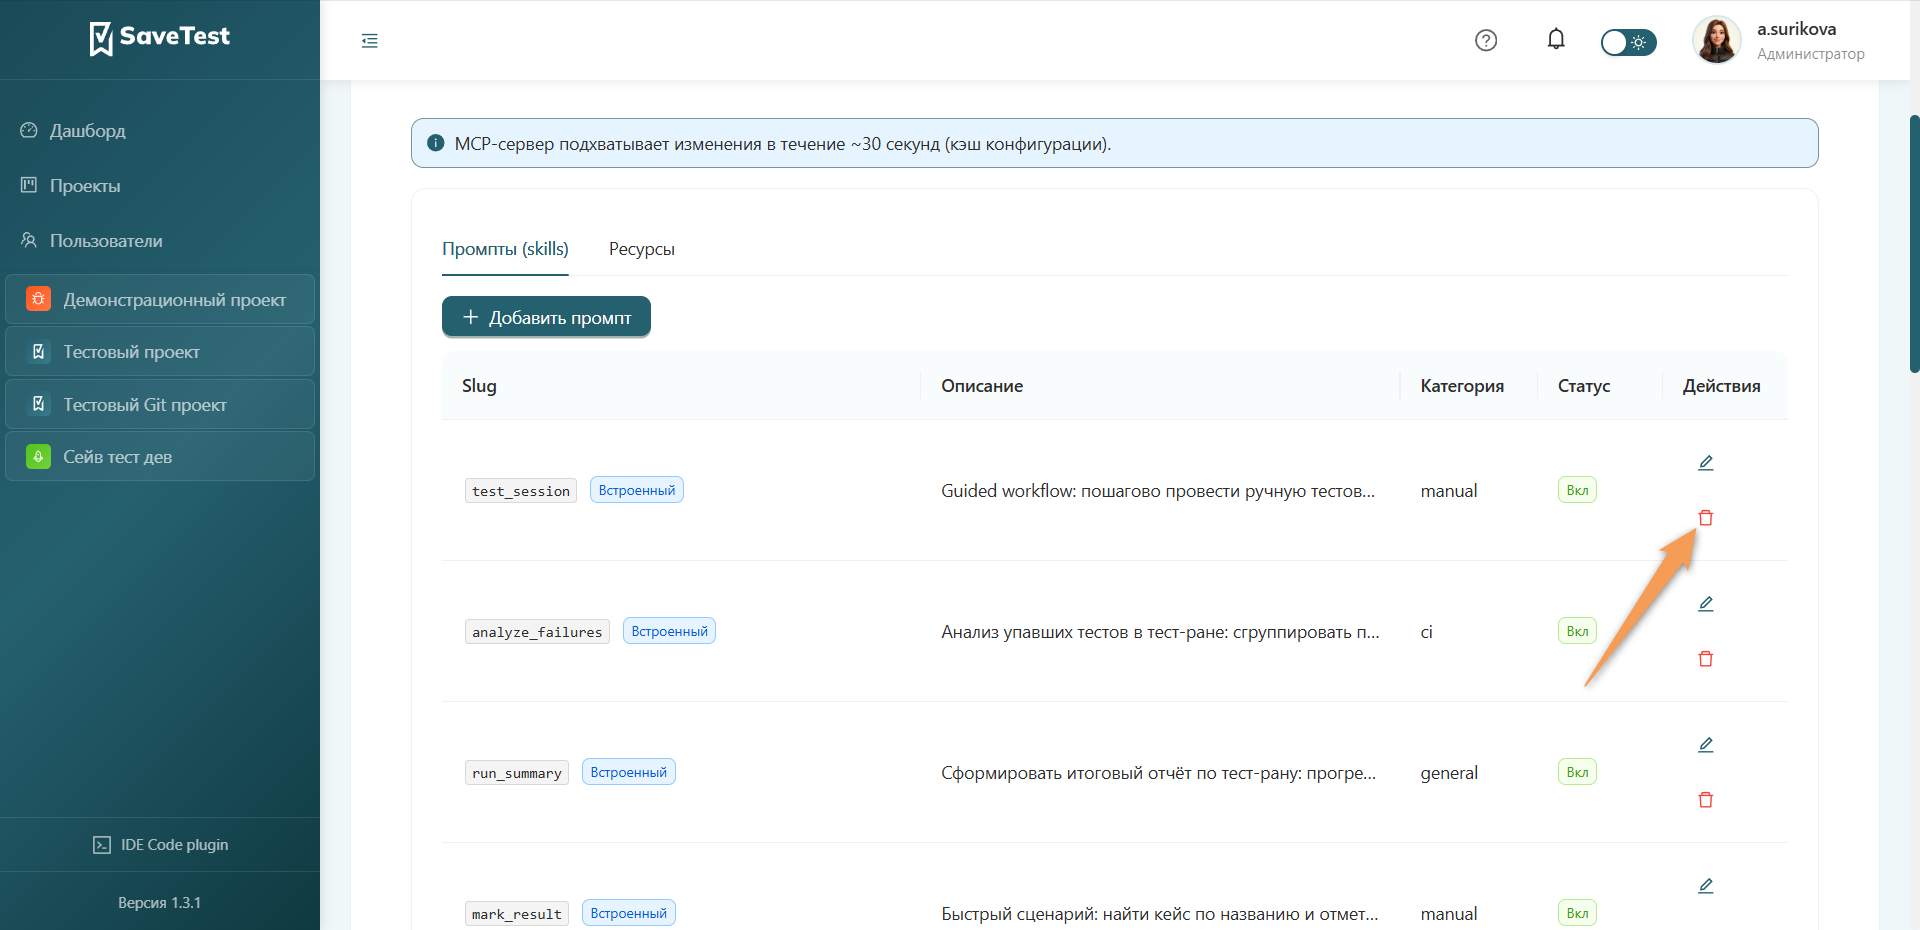
Task: Collapse sidebar with the menu fold icon
Action: click(x=370, y=41)
